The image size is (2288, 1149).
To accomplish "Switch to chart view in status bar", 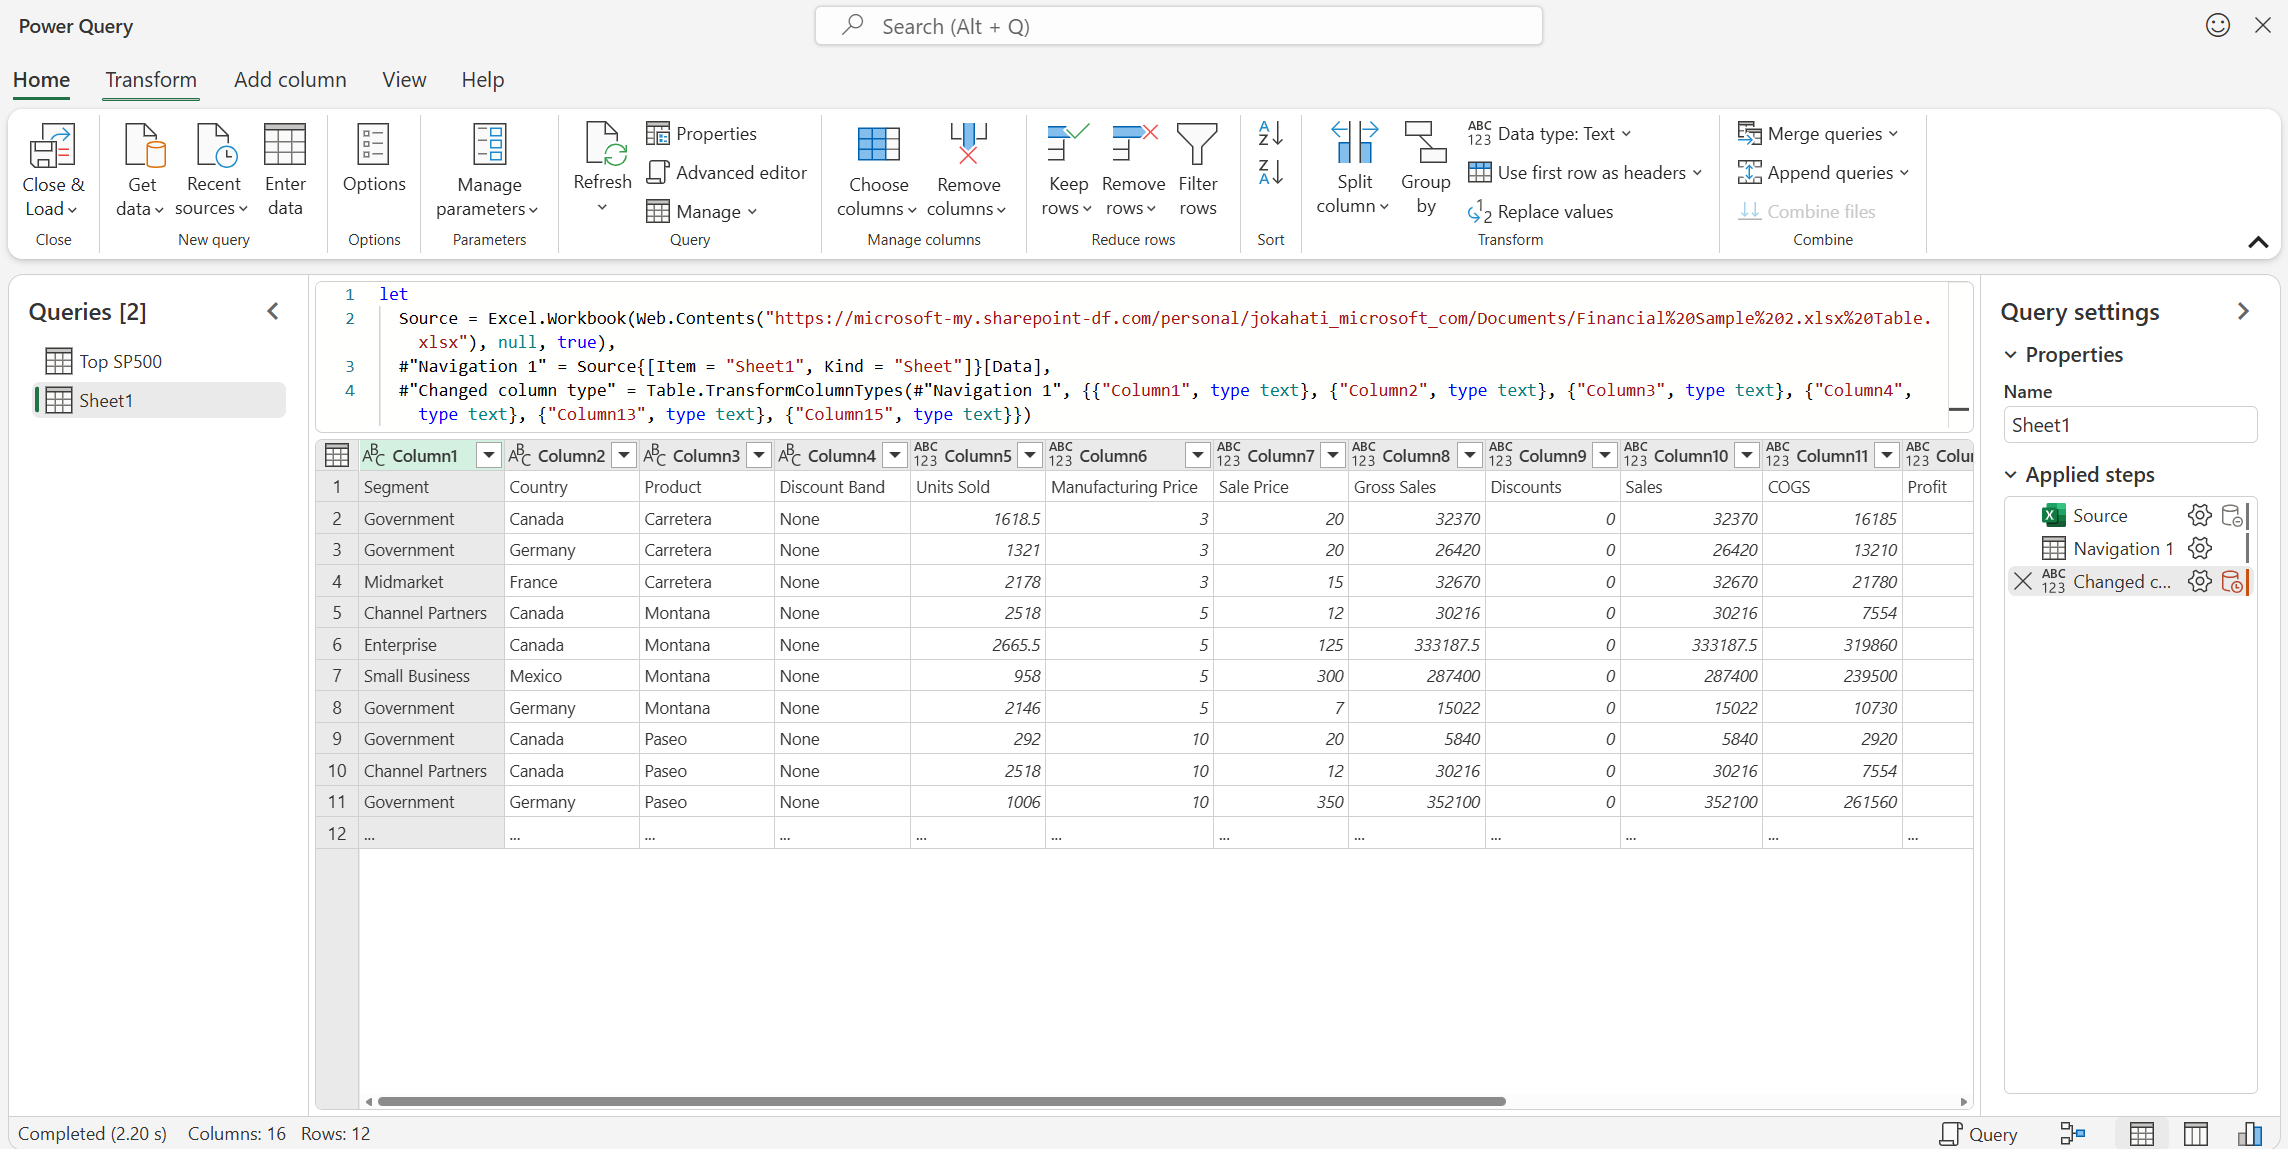I will point(2250,1133).
